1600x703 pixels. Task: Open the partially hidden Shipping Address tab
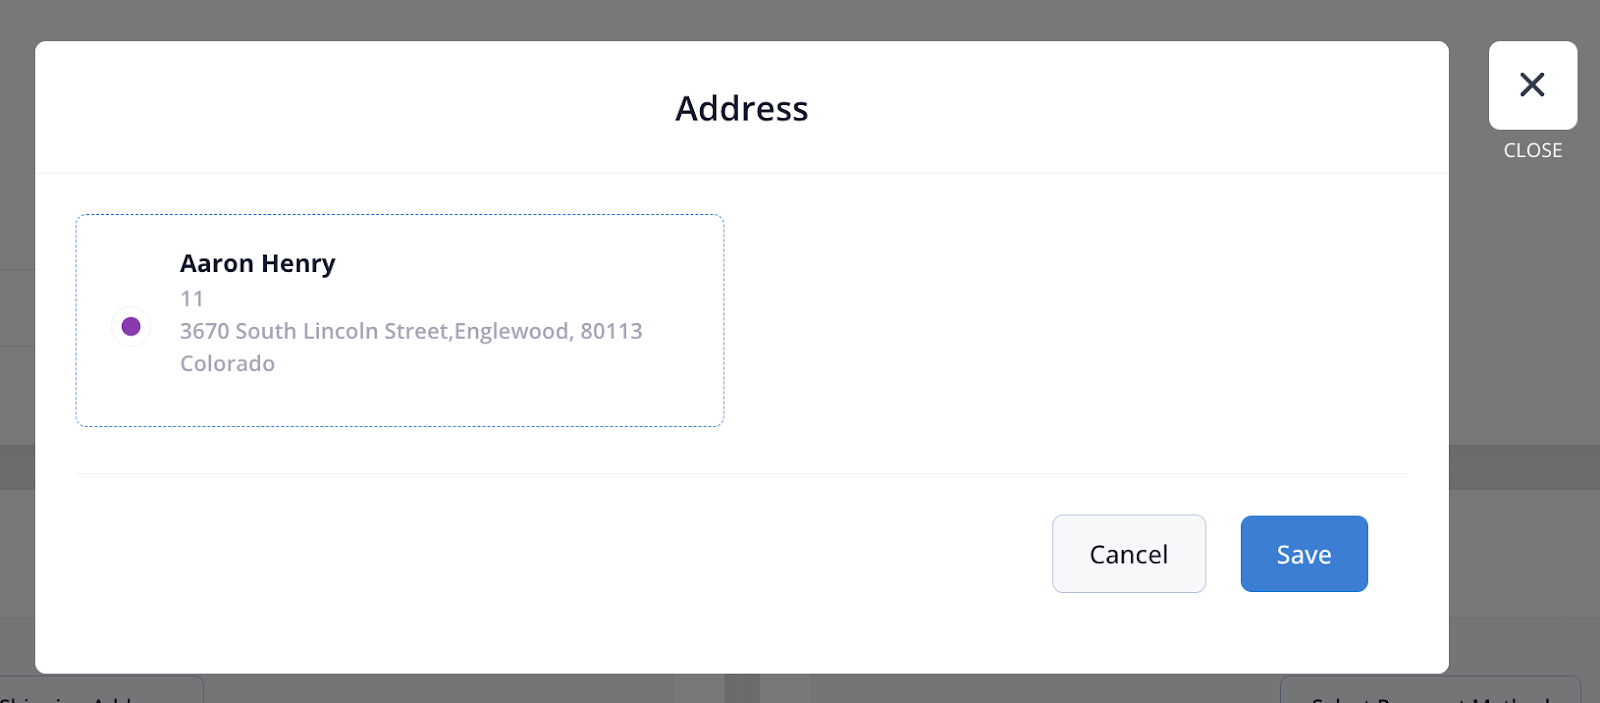[100, 692]
